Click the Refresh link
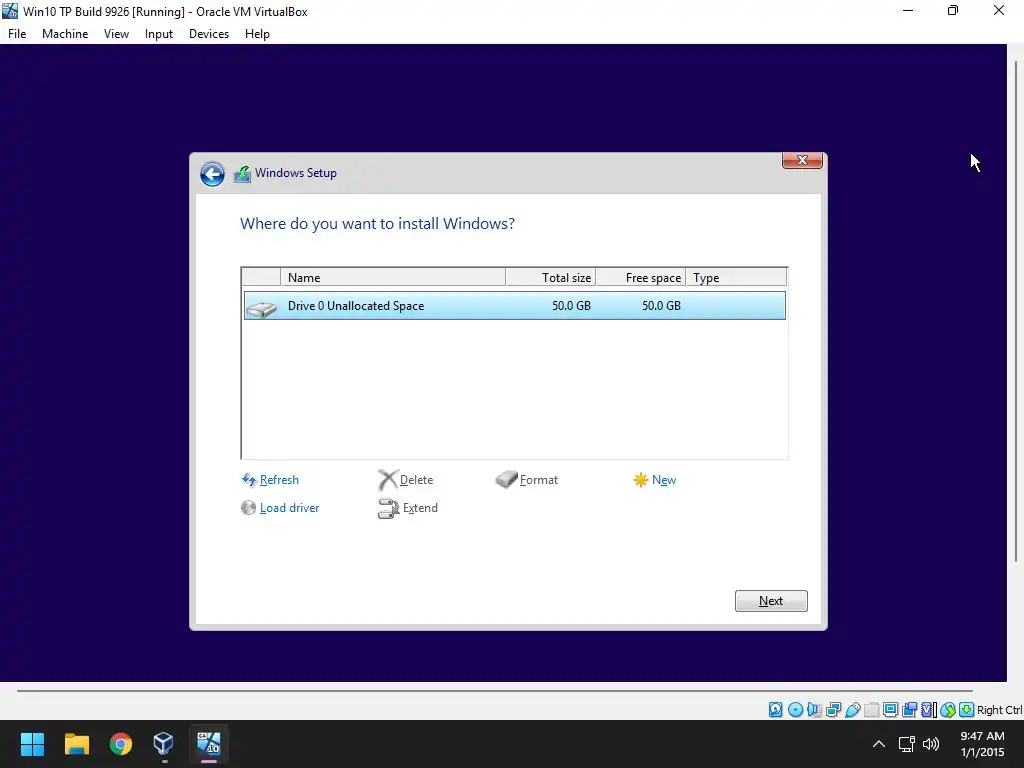 (x=279, y=480)
